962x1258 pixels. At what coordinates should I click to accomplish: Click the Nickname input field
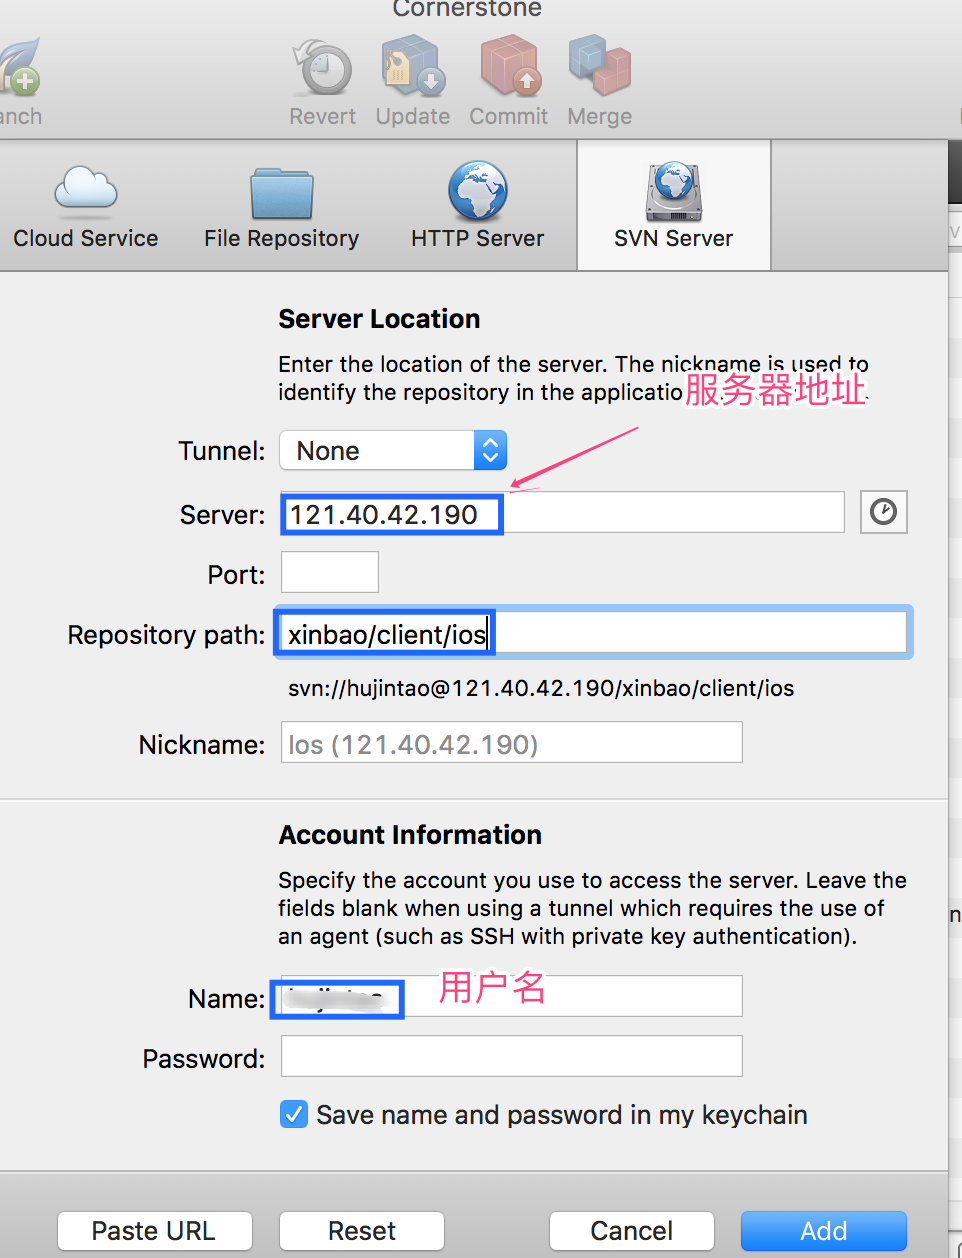[x=512, y=742]
